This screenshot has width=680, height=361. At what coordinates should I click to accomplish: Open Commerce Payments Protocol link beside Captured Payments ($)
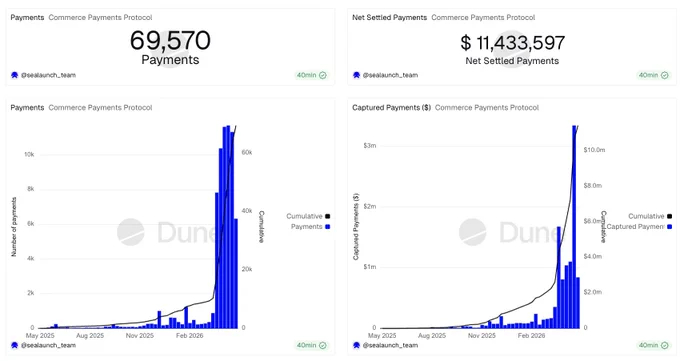tap(487, 107)
